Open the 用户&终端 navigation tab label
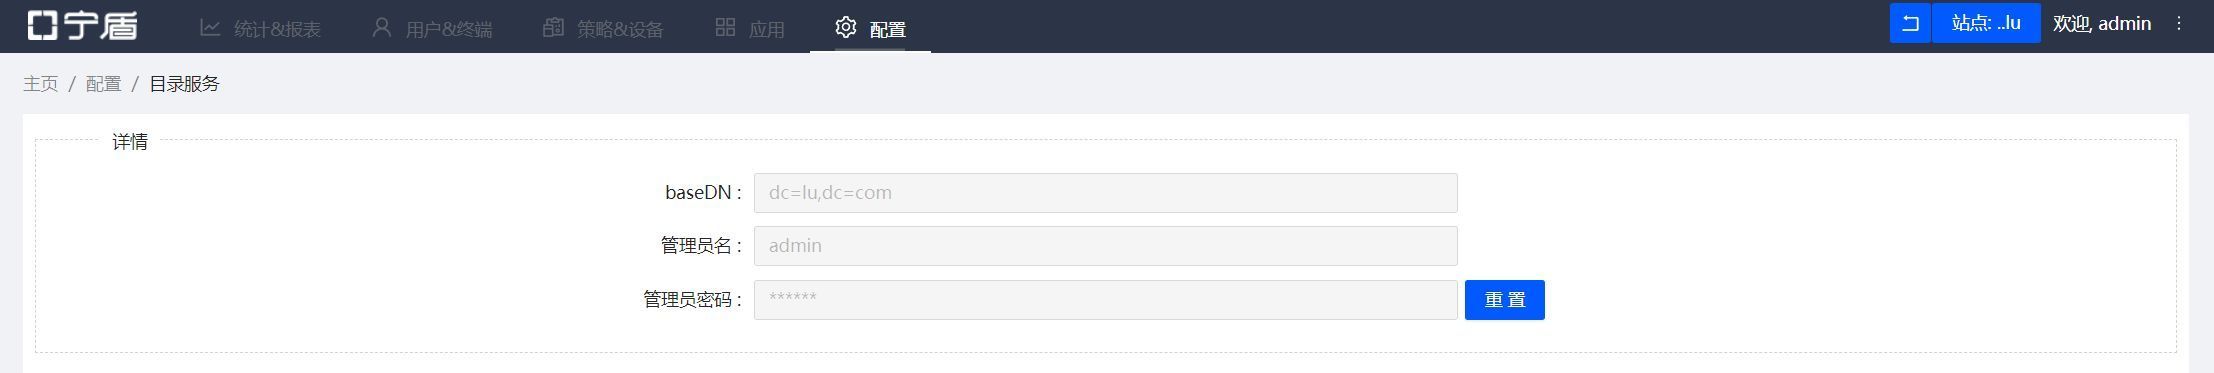 [449, 30]
